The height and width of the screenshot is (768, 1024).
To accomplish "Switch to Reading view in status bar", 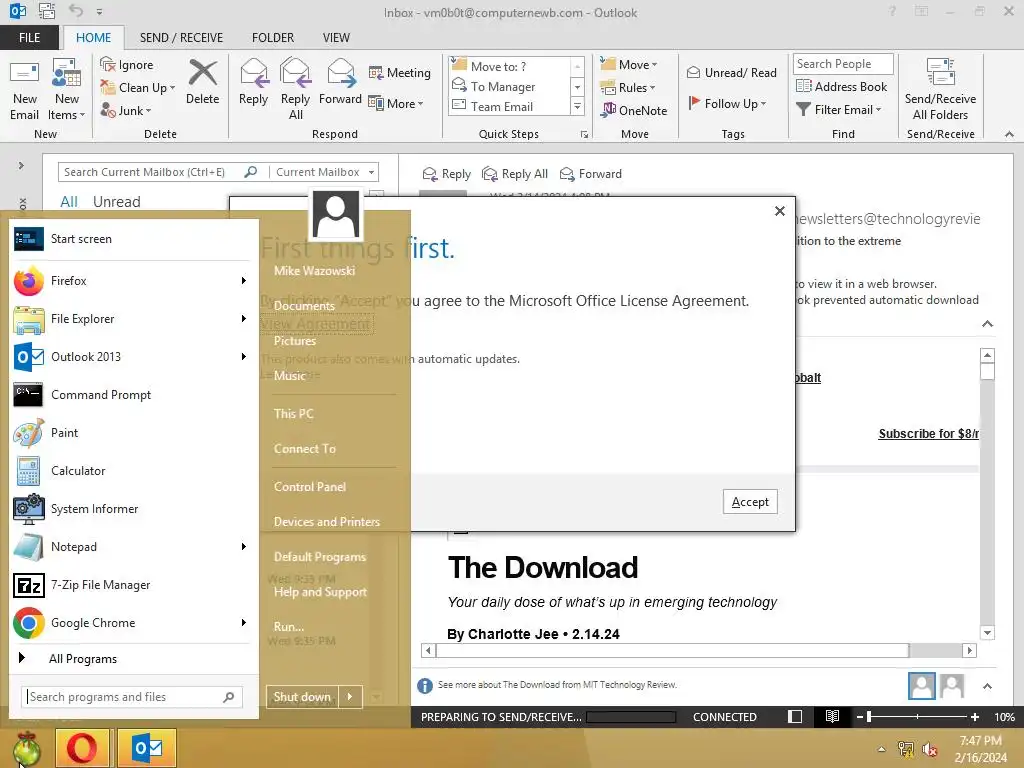I will tap(832, 717).
